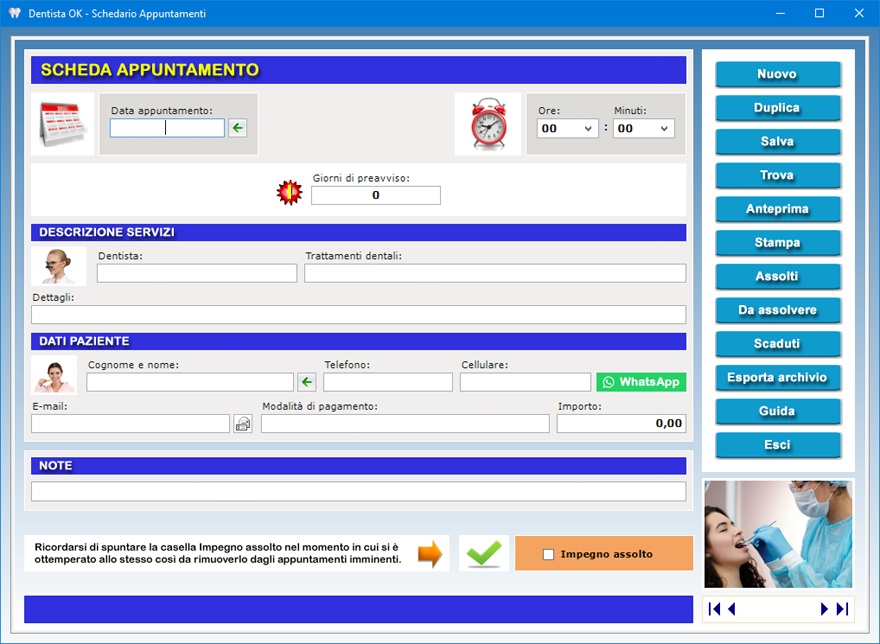880x644 pixels.
Task: Click the orange right arrow icon
Action: [x=430, y=554]
